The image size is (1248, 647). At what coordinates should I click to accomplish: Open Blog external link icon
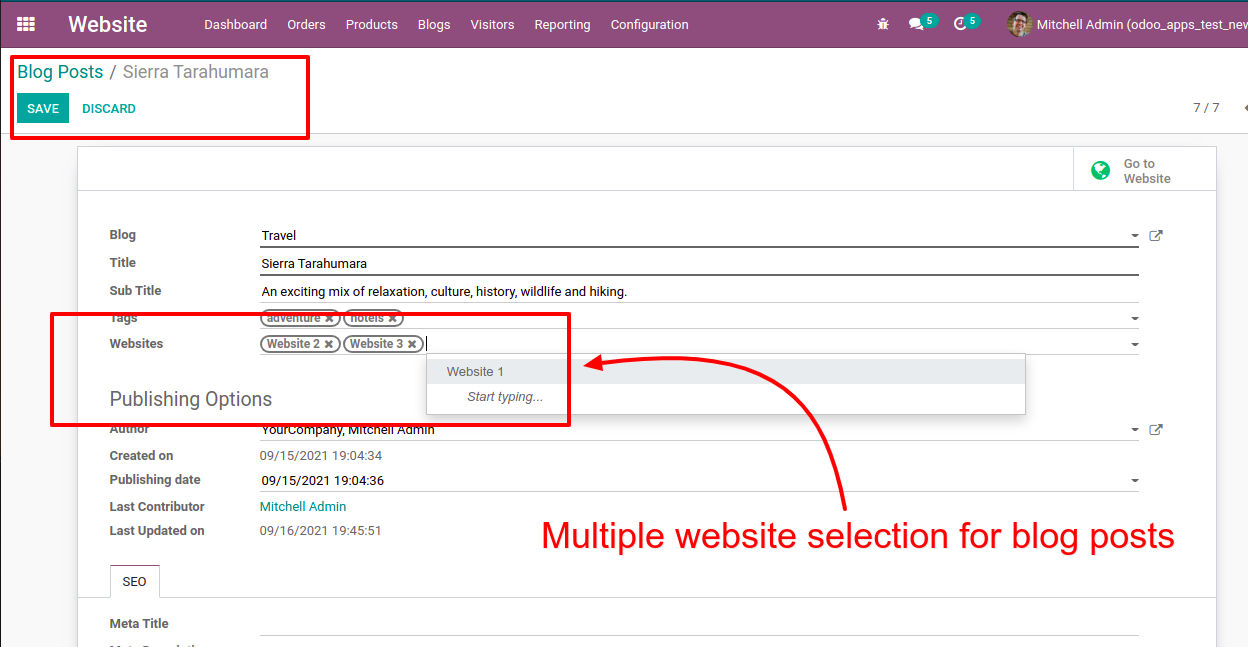tap(1156, 236)
